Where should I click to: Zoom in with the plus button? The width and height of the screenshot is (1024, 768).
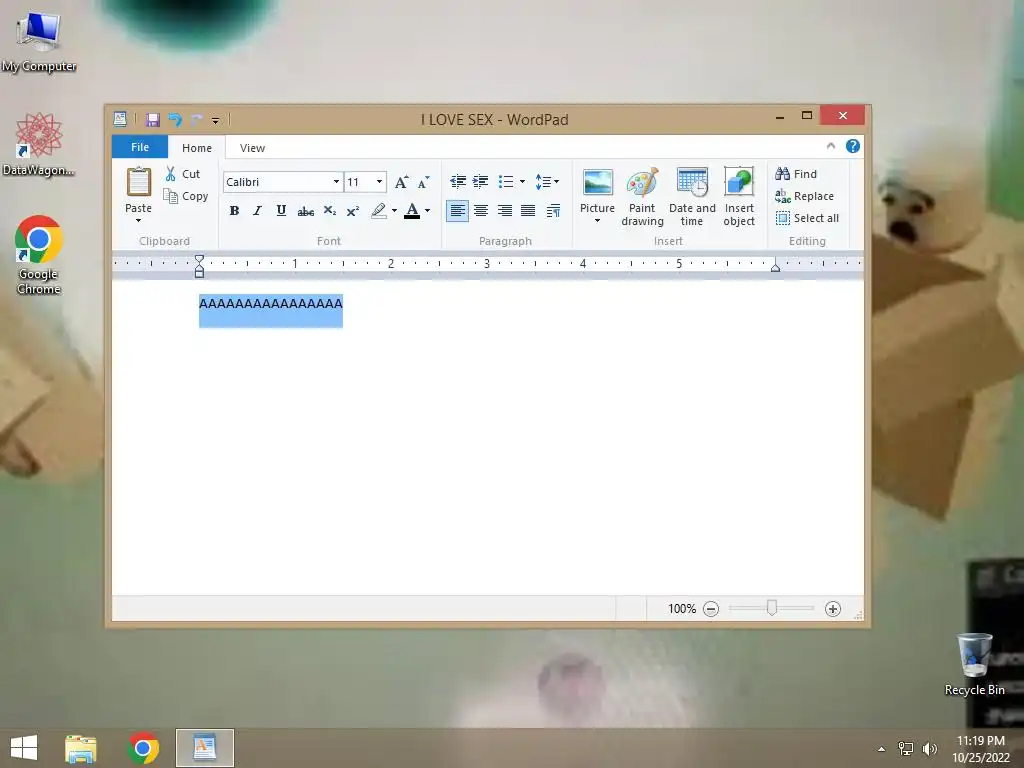pos(833,609)
